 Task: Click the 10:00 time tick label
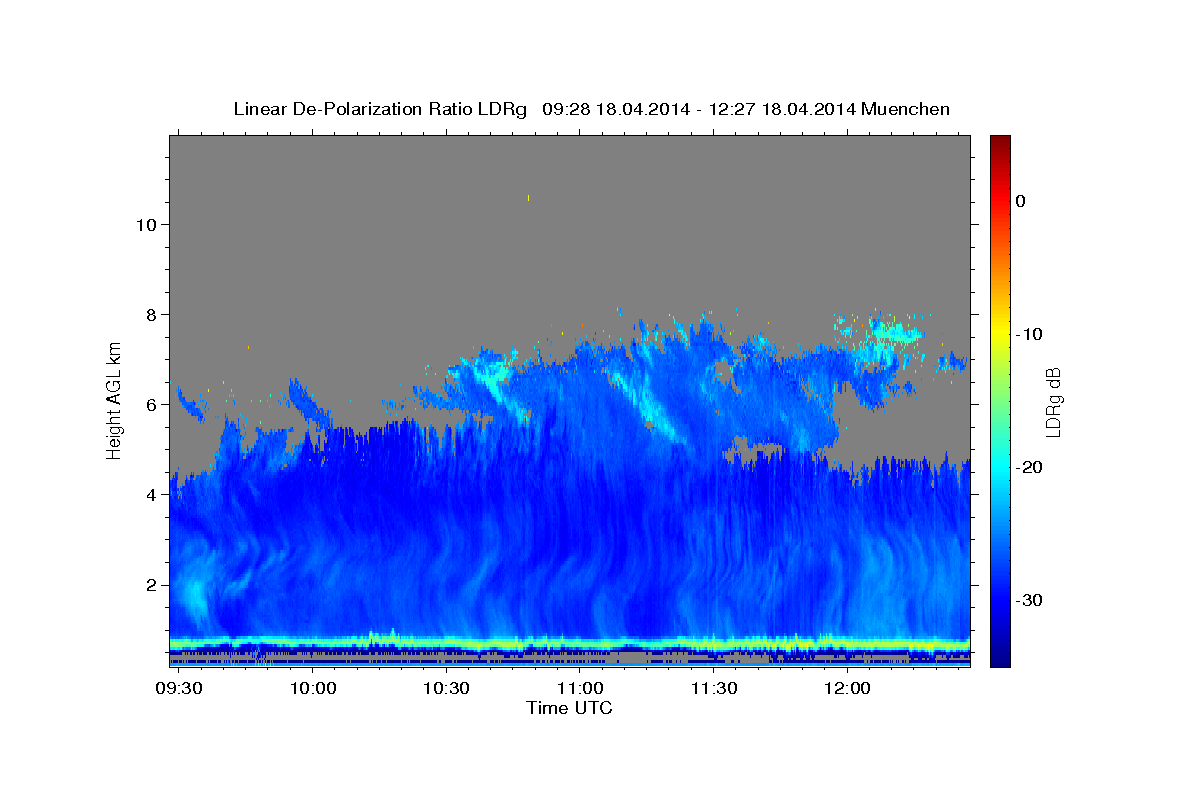(313, 689)
